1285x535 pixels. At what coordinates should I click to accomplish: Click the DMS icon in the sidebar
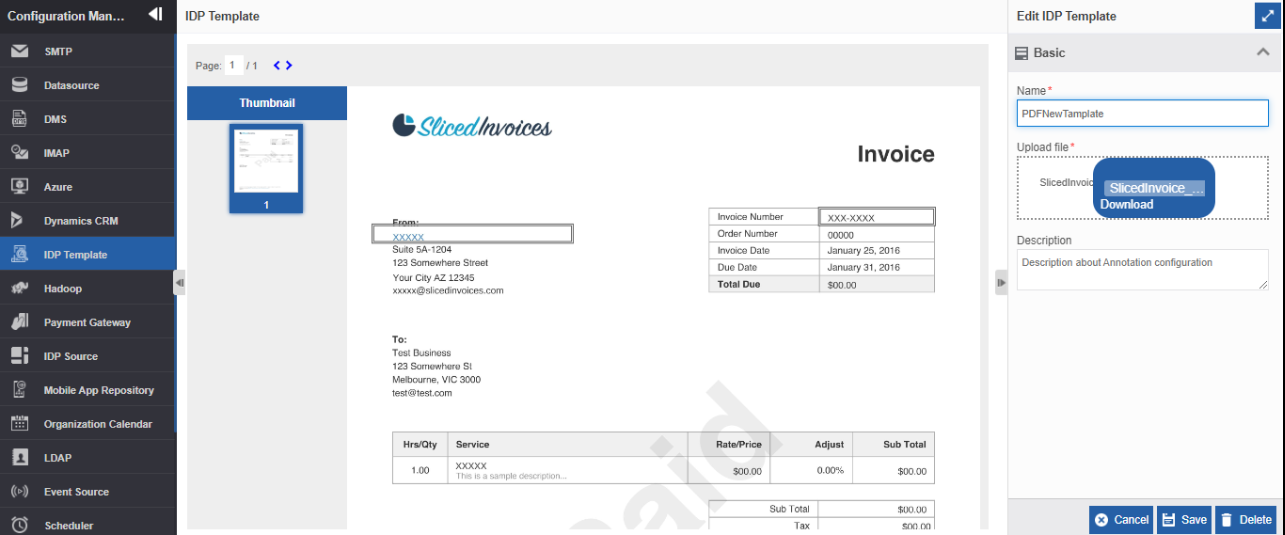tap(19, 119)
